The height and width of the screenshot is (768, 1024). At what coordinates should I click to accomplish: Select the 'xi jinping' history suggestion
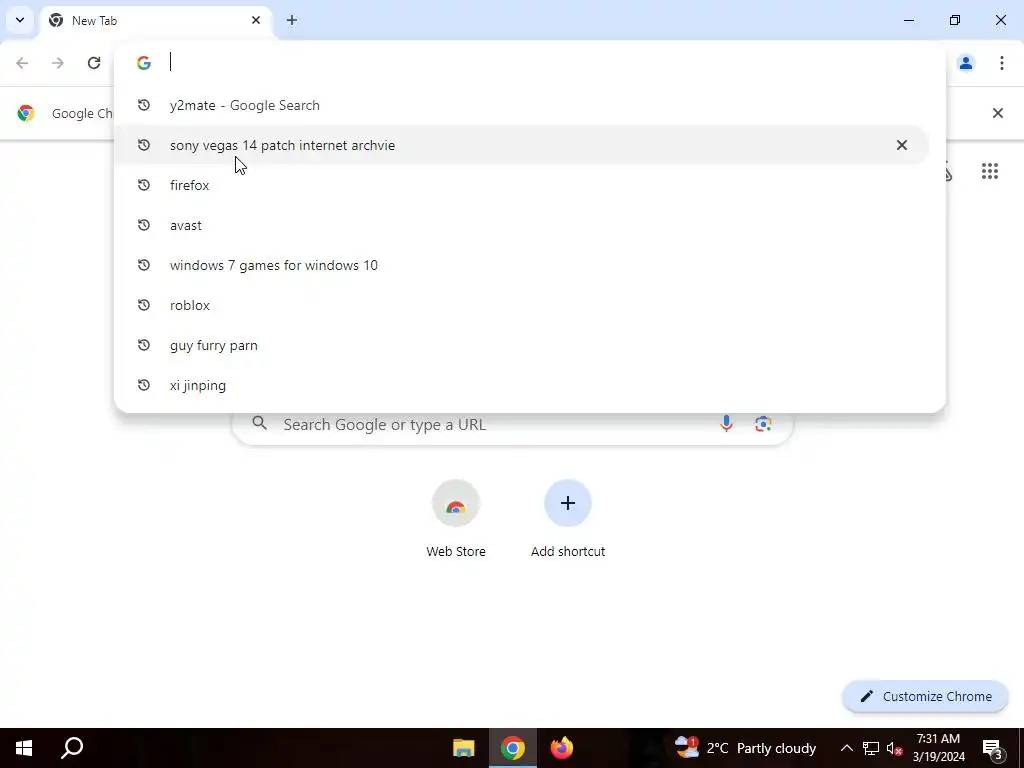[x=521, y=385]
